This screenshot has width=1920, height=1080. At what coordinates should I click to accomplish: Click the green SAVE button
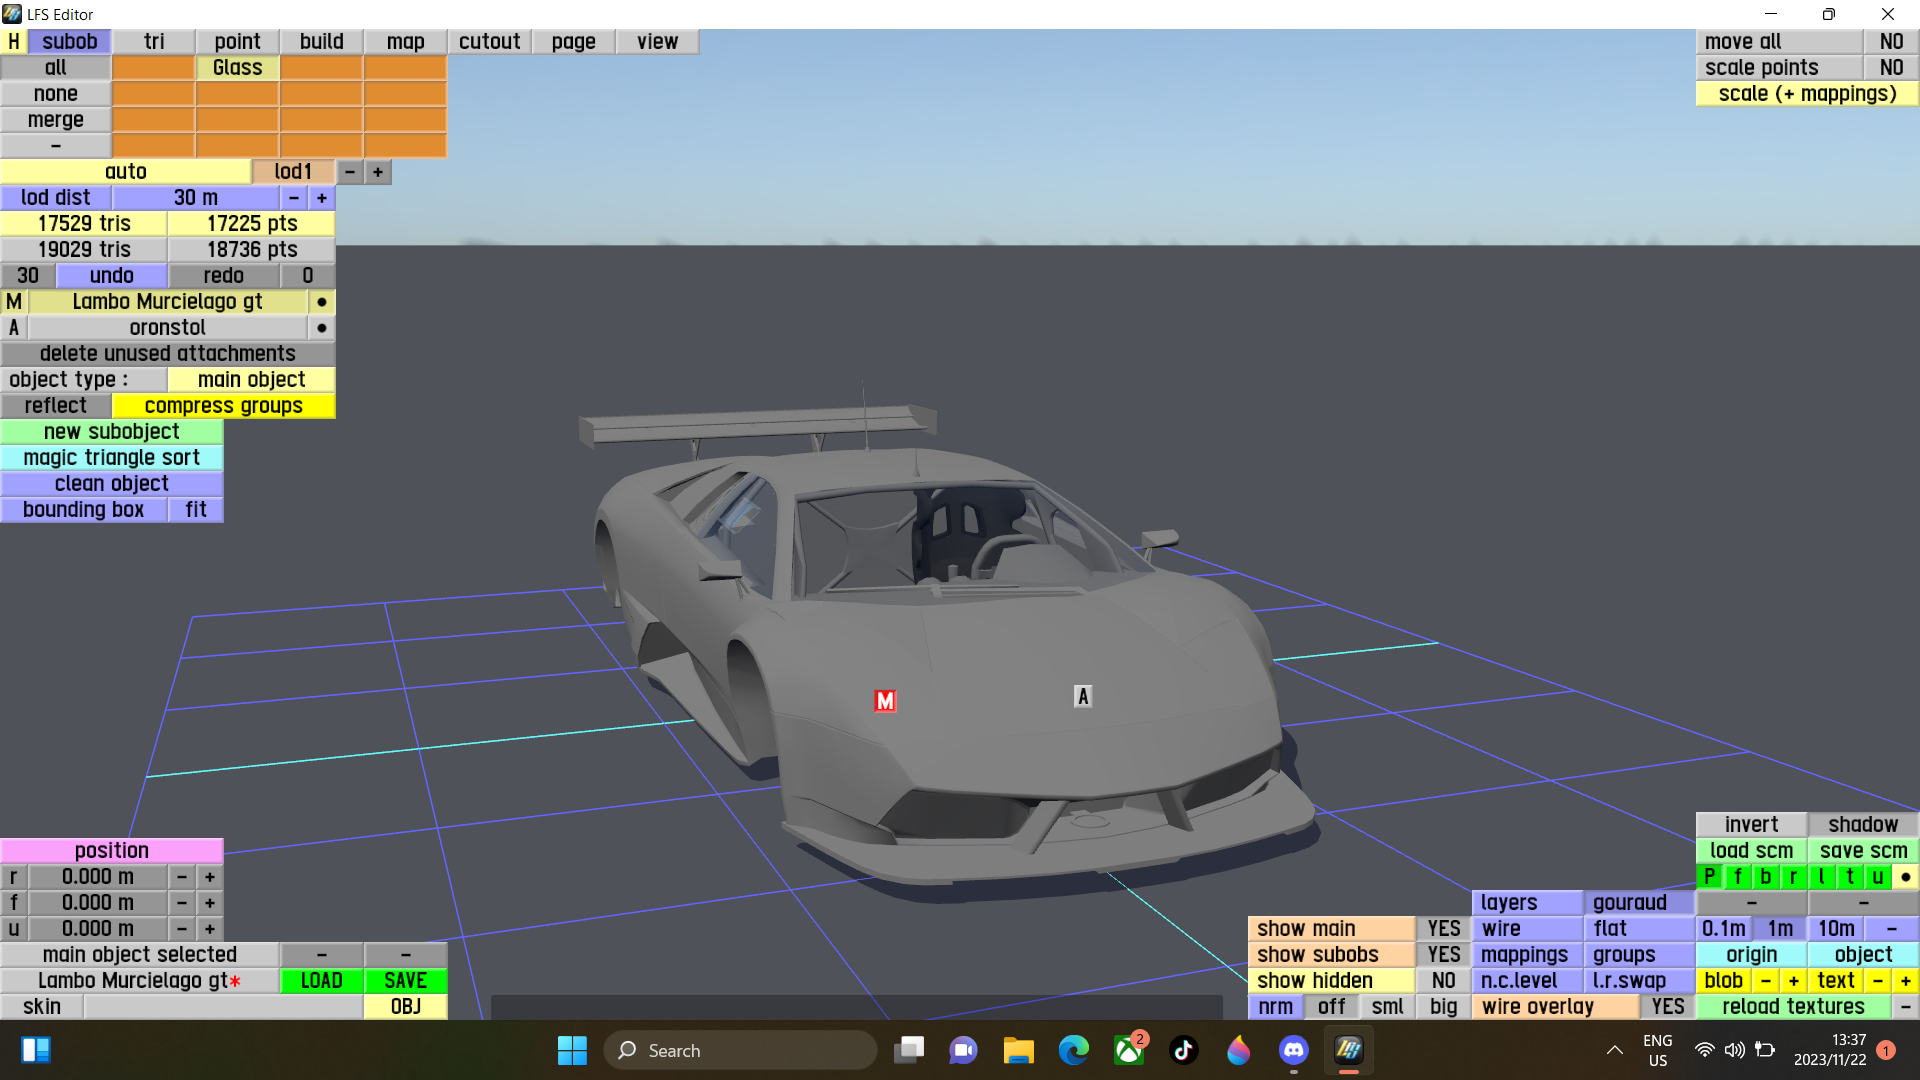pos(405,981)
